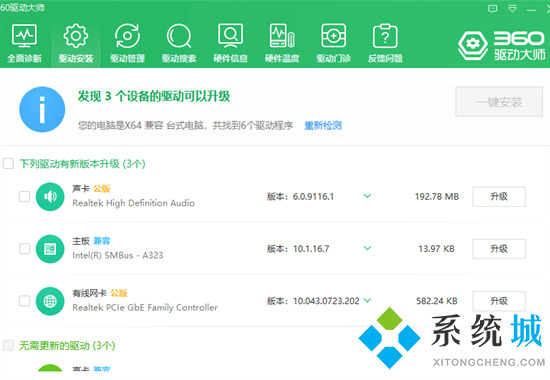
Task: Click the 下列驱动有新版本升级 (3个) header text
Action: (82, 164)
